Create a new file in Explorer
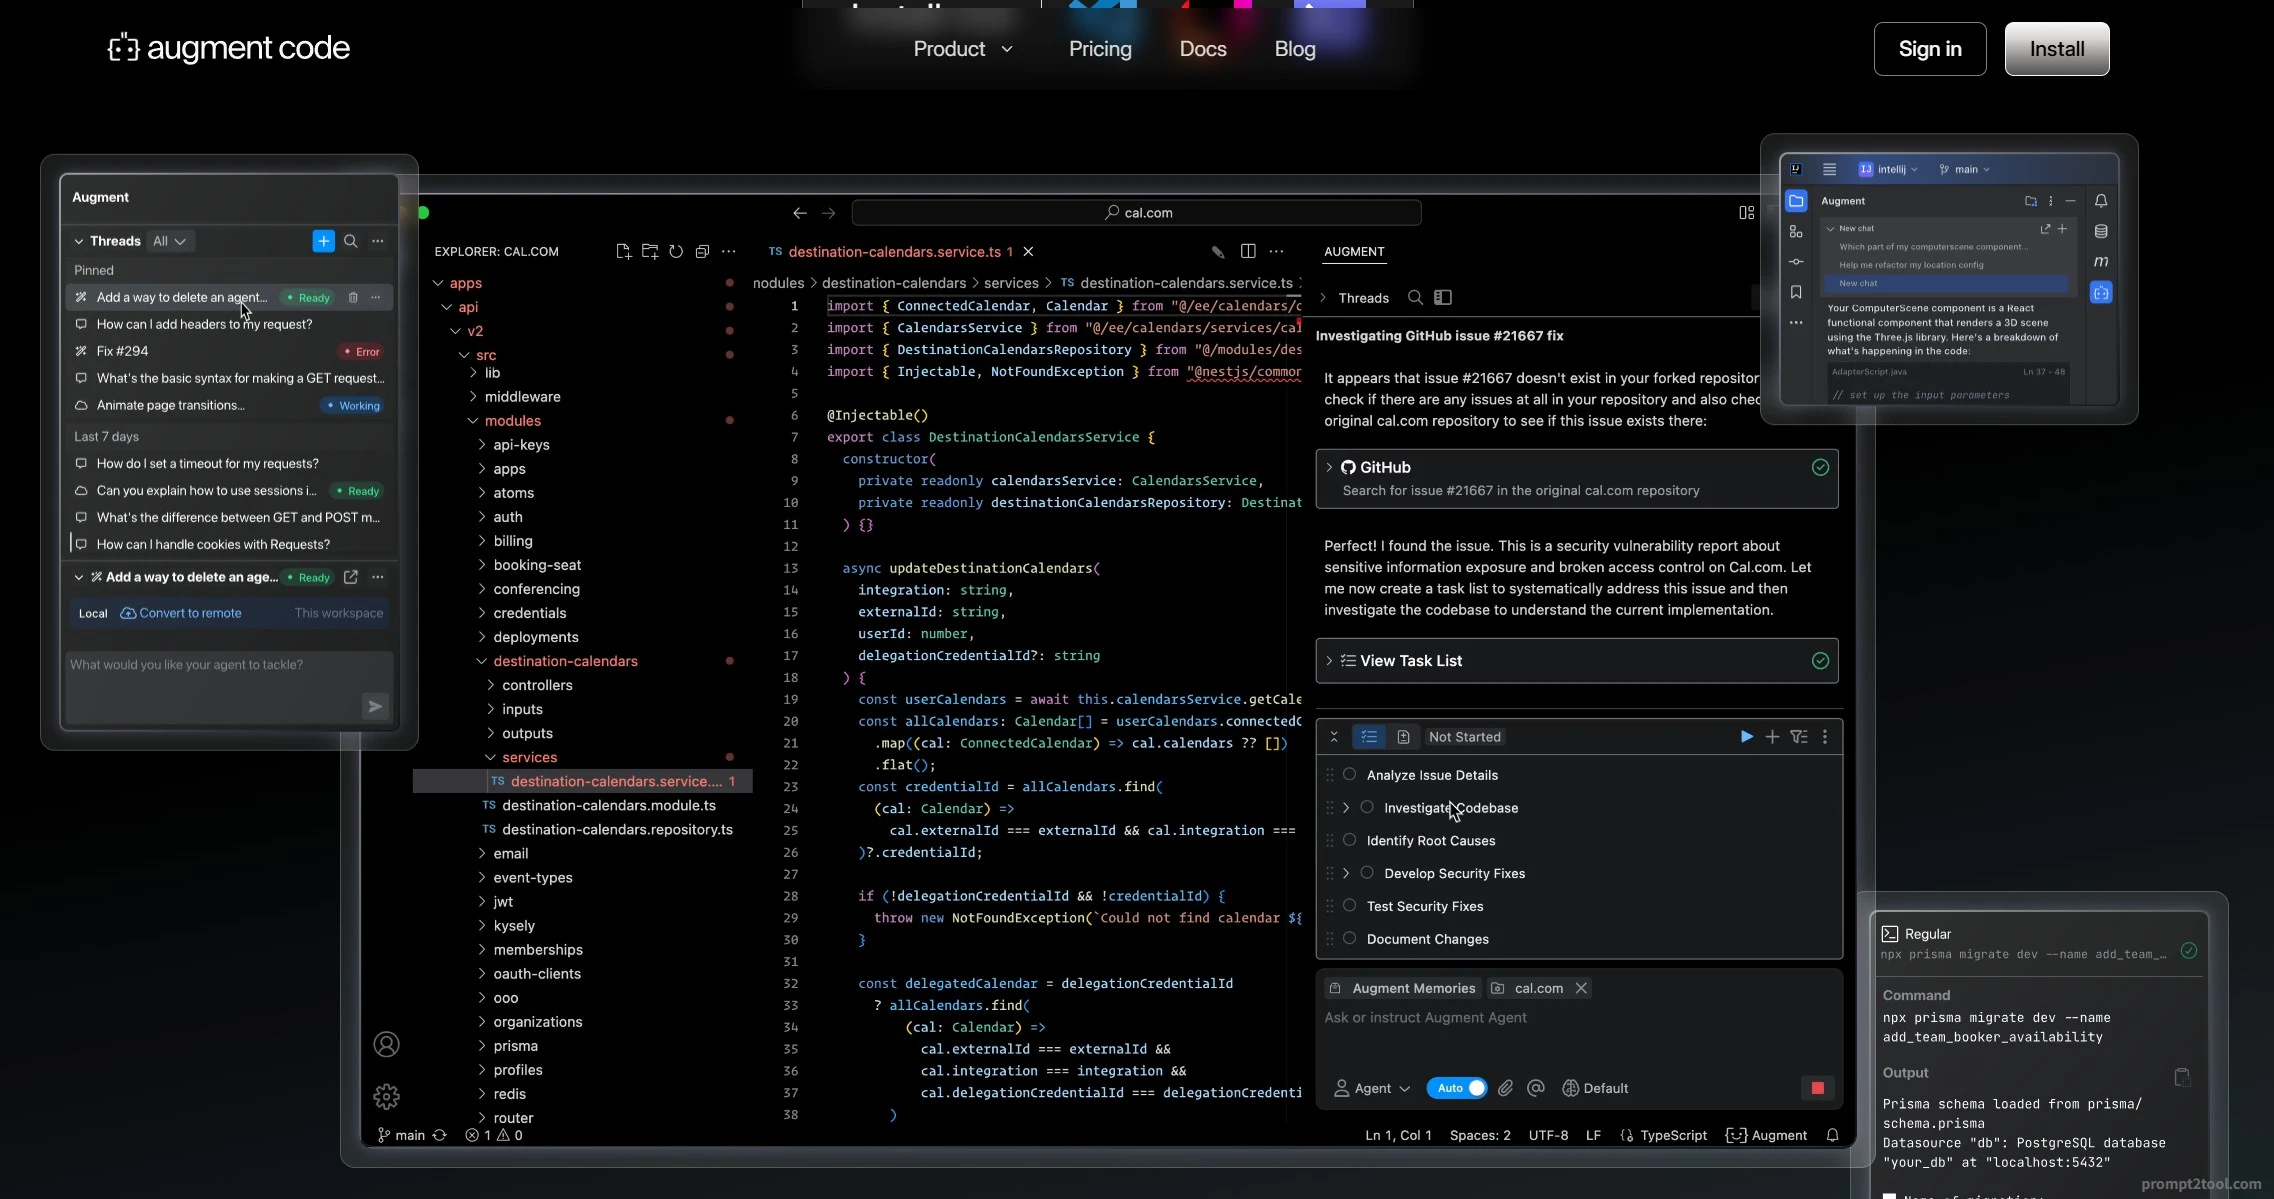This screenshot has height=1199, width=2274. (623, 252)
